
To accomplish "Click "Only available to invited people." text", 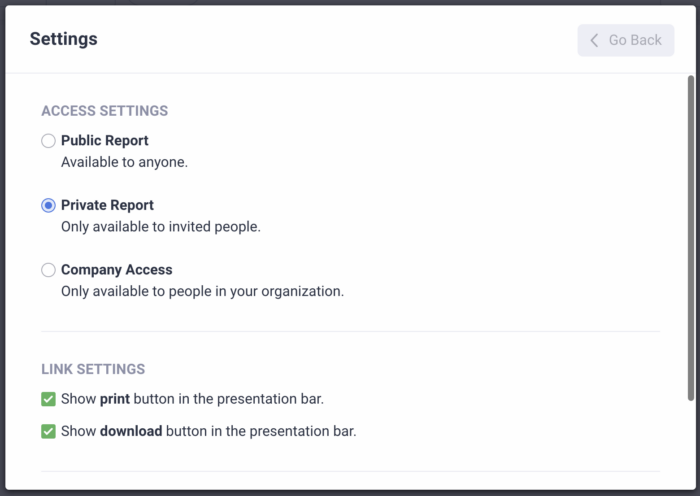I will [x=160, y=226].
